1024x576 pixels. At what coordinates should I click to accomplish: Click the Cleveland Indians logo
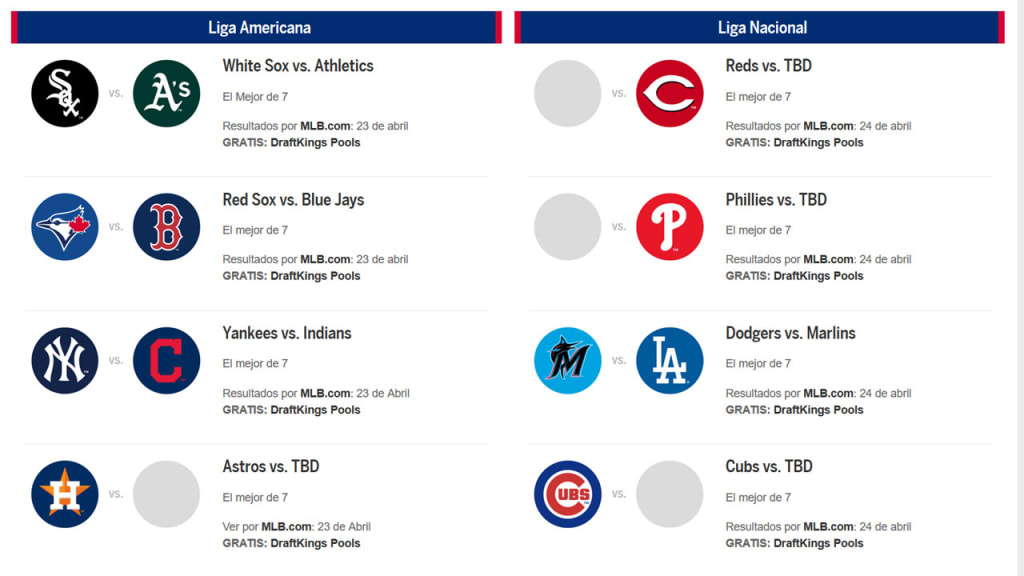[166, 360]
